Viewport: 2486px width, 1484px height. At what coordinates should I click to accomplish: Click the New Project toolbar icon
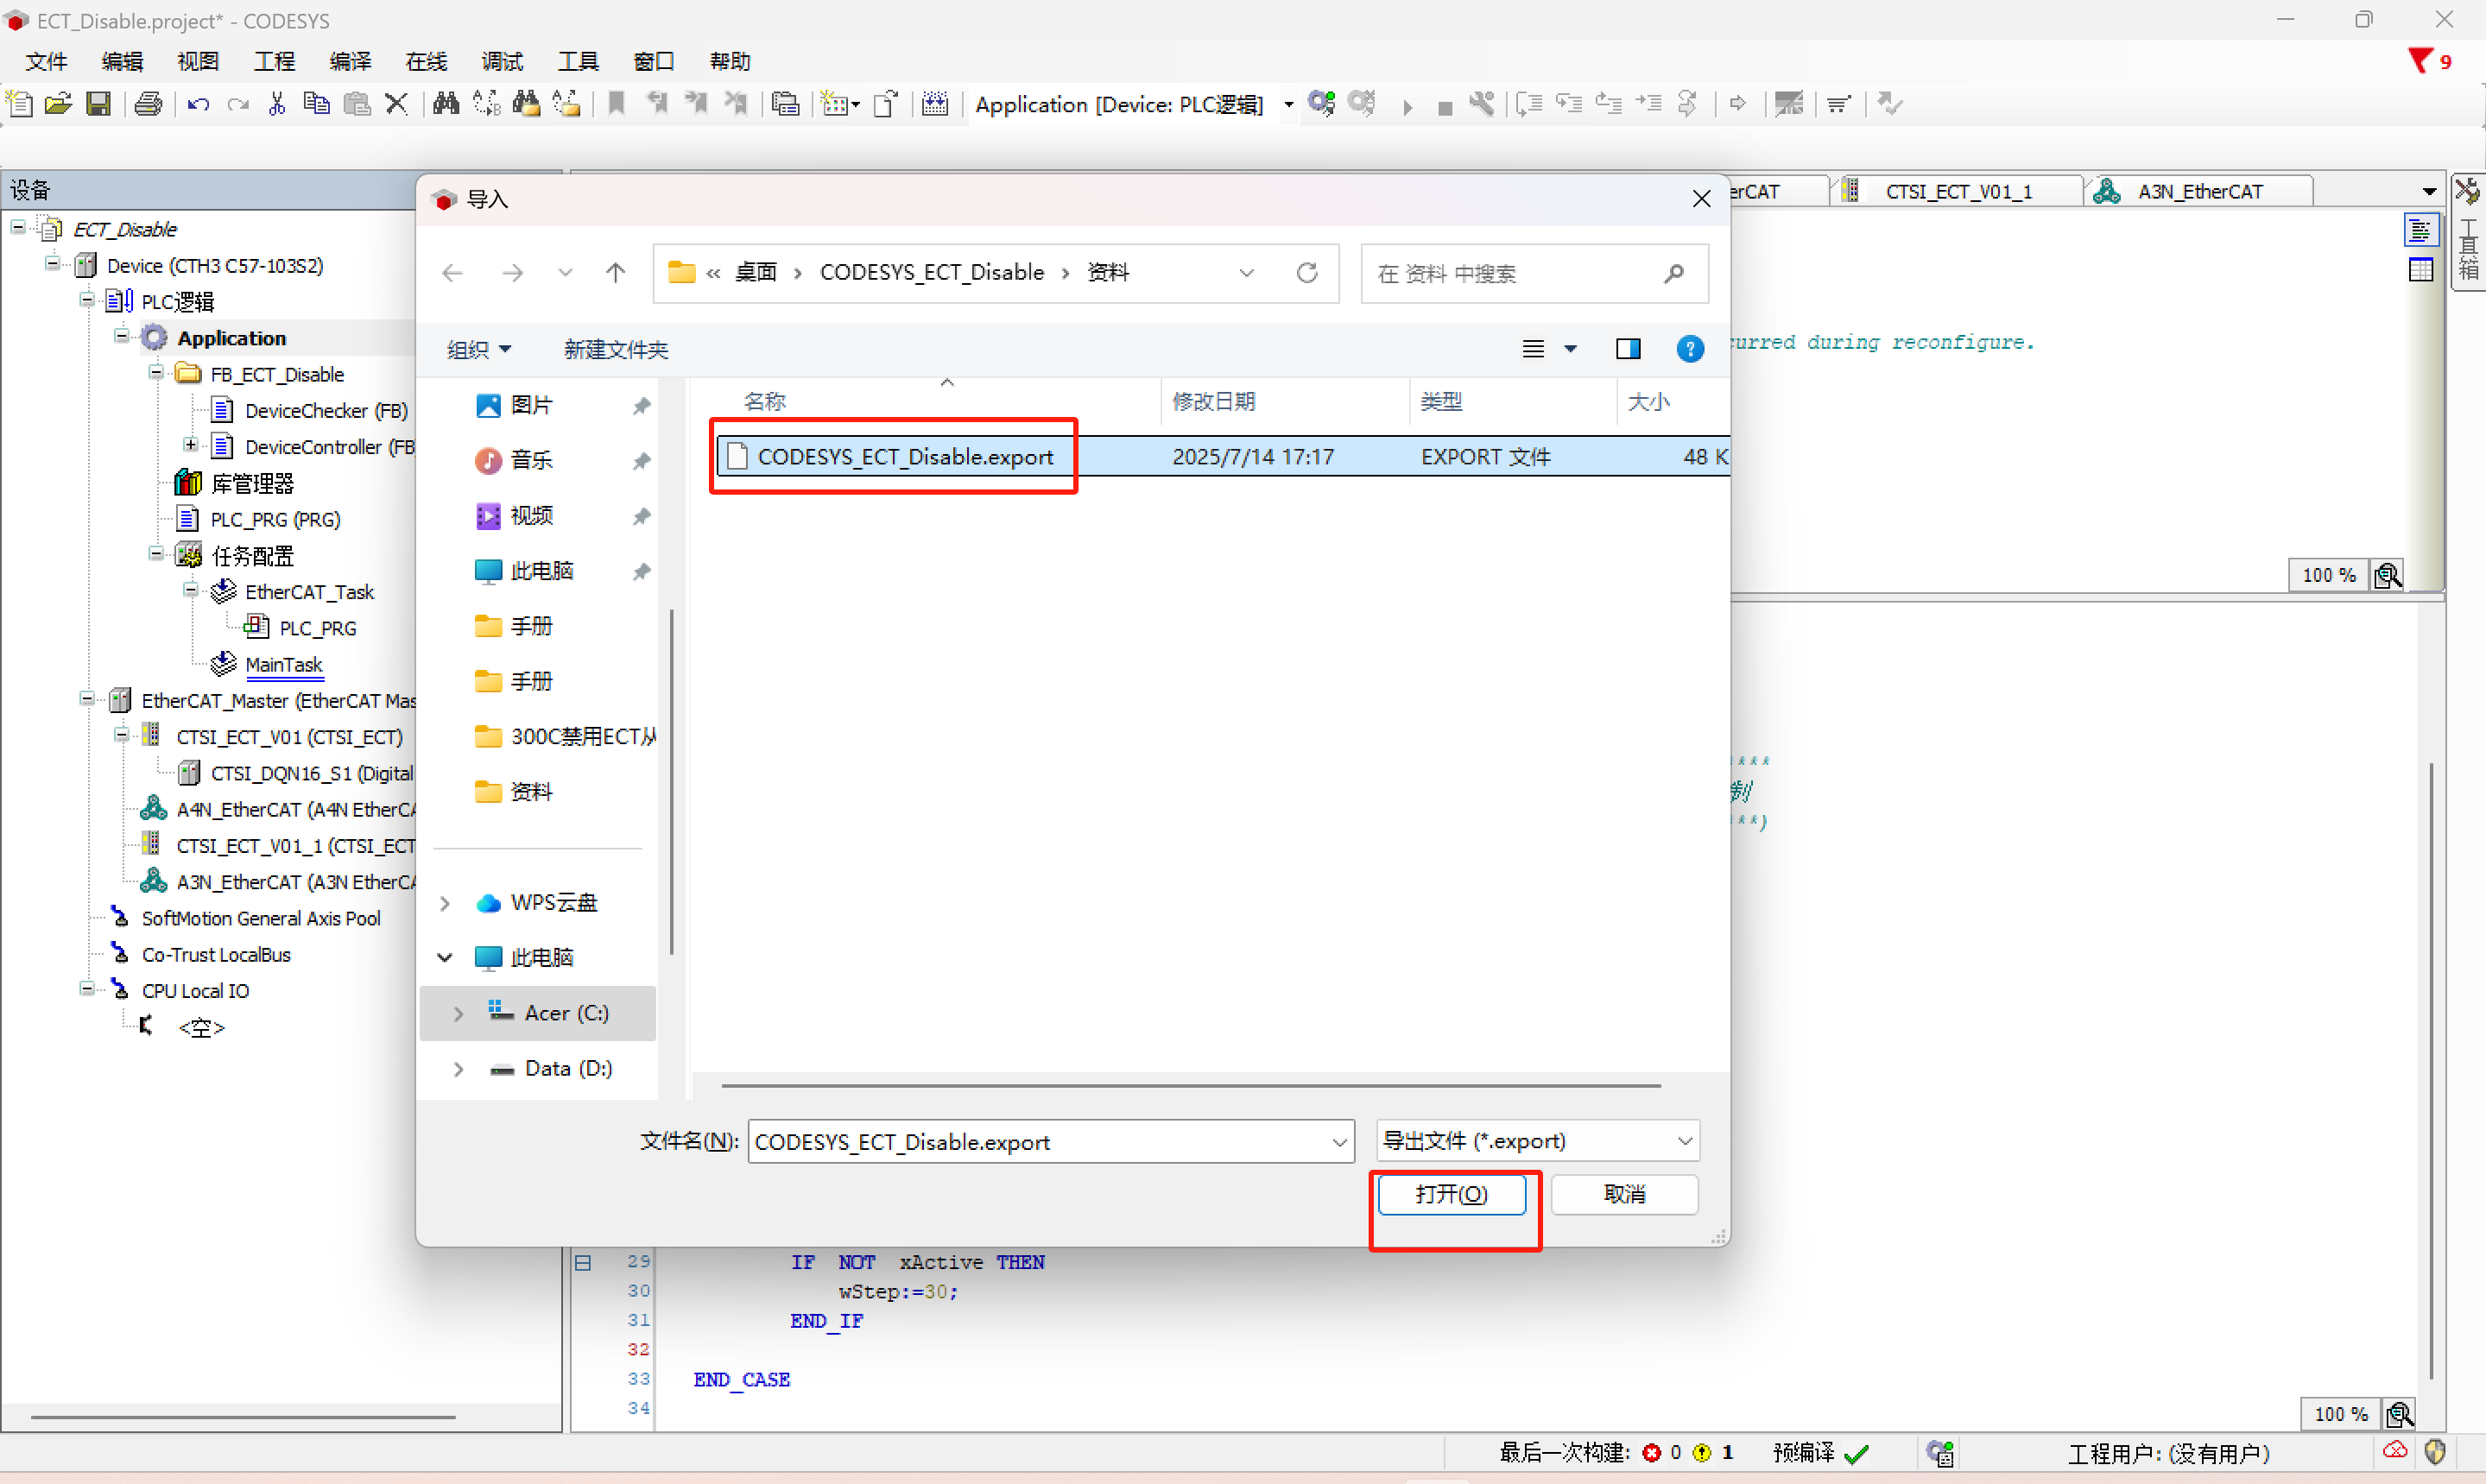click(x=20, y=103)
